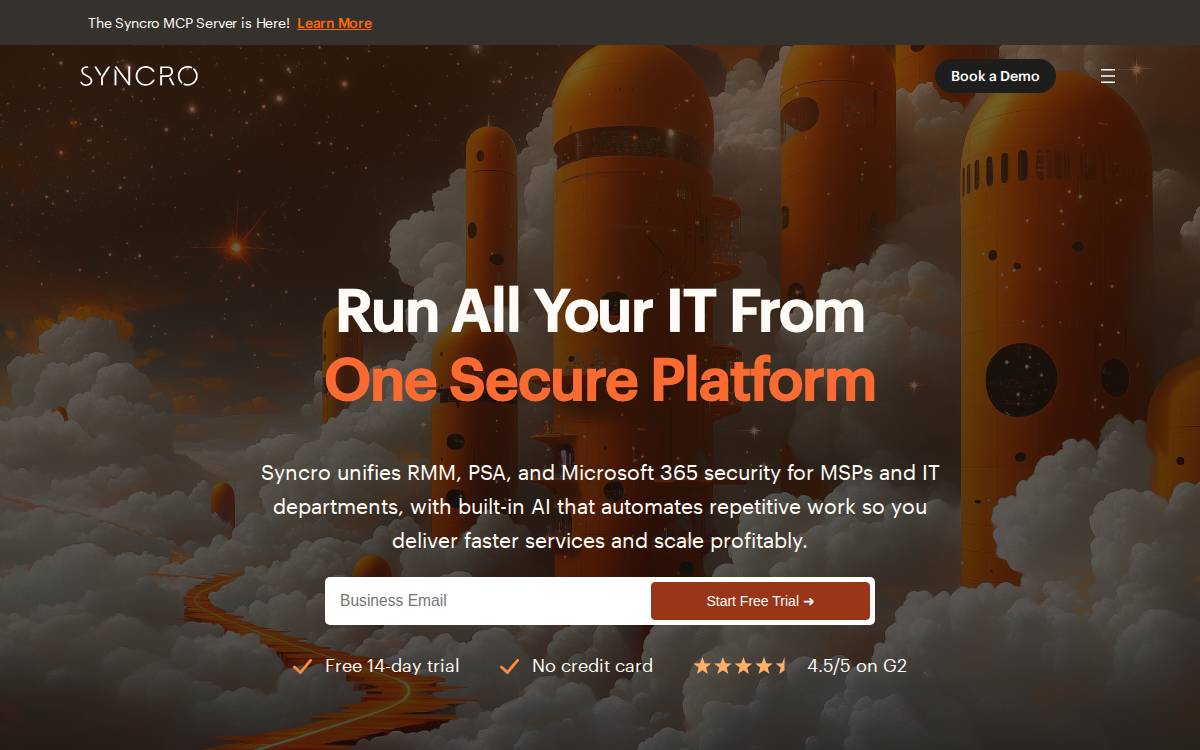This screenshot has width=1200, height=750.
Task: Click the "Free 14-day trial" text
Action: pos(392,666)
